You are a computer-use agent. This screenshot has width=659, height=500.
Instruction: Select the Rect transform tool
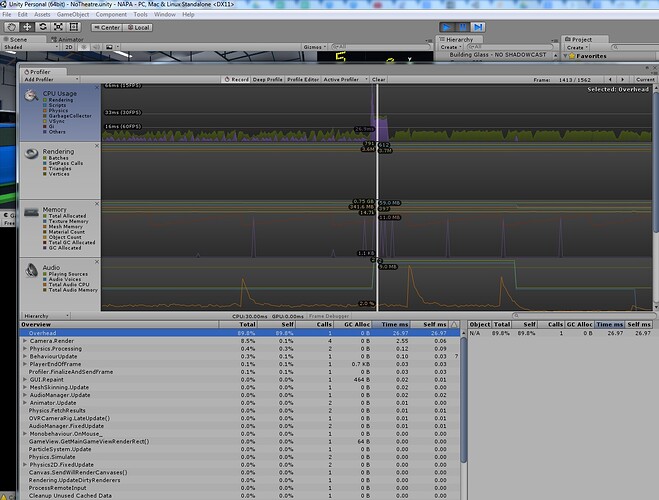(x=74, y=27)
